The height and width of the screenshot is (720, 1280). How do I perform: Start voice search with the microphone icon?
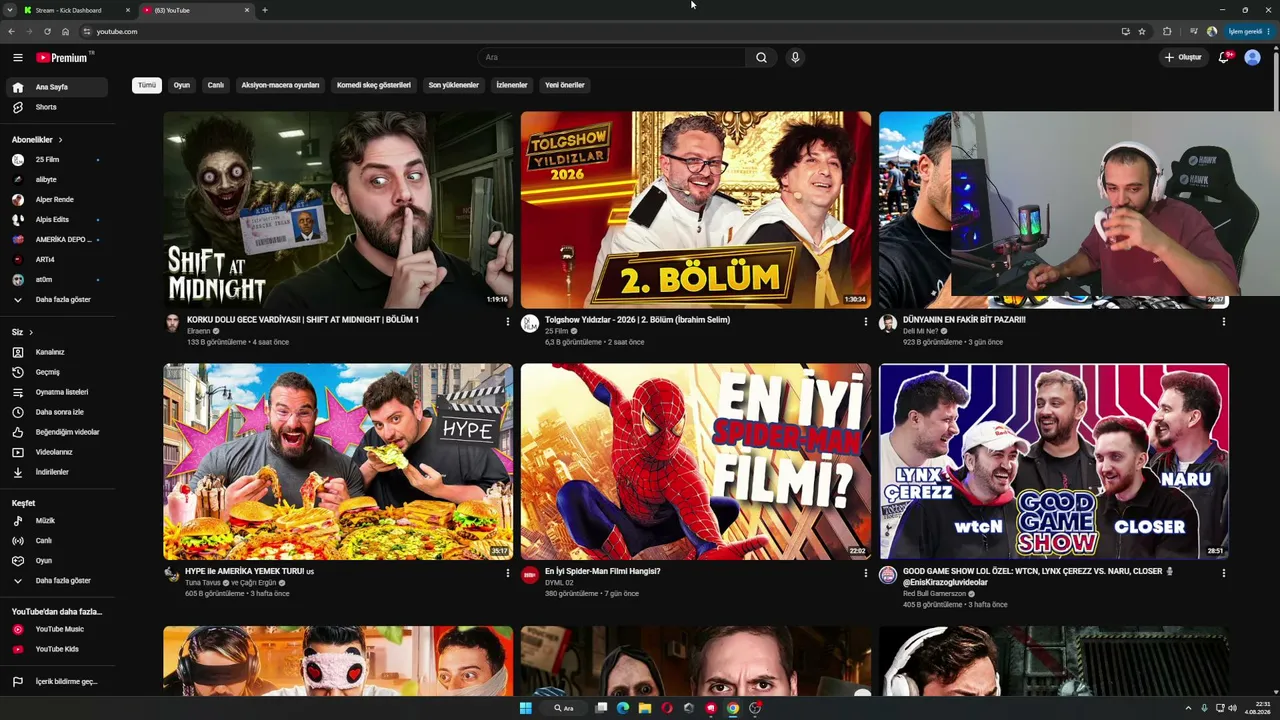(795, 58)
